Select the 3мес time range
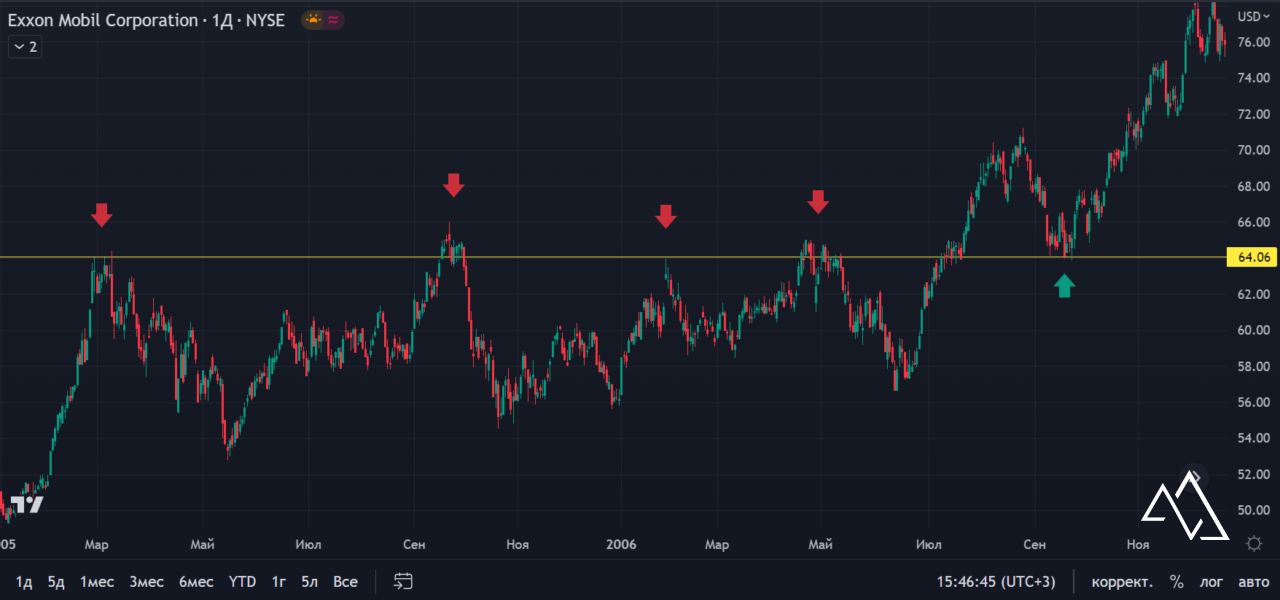 tap(146, 581)
